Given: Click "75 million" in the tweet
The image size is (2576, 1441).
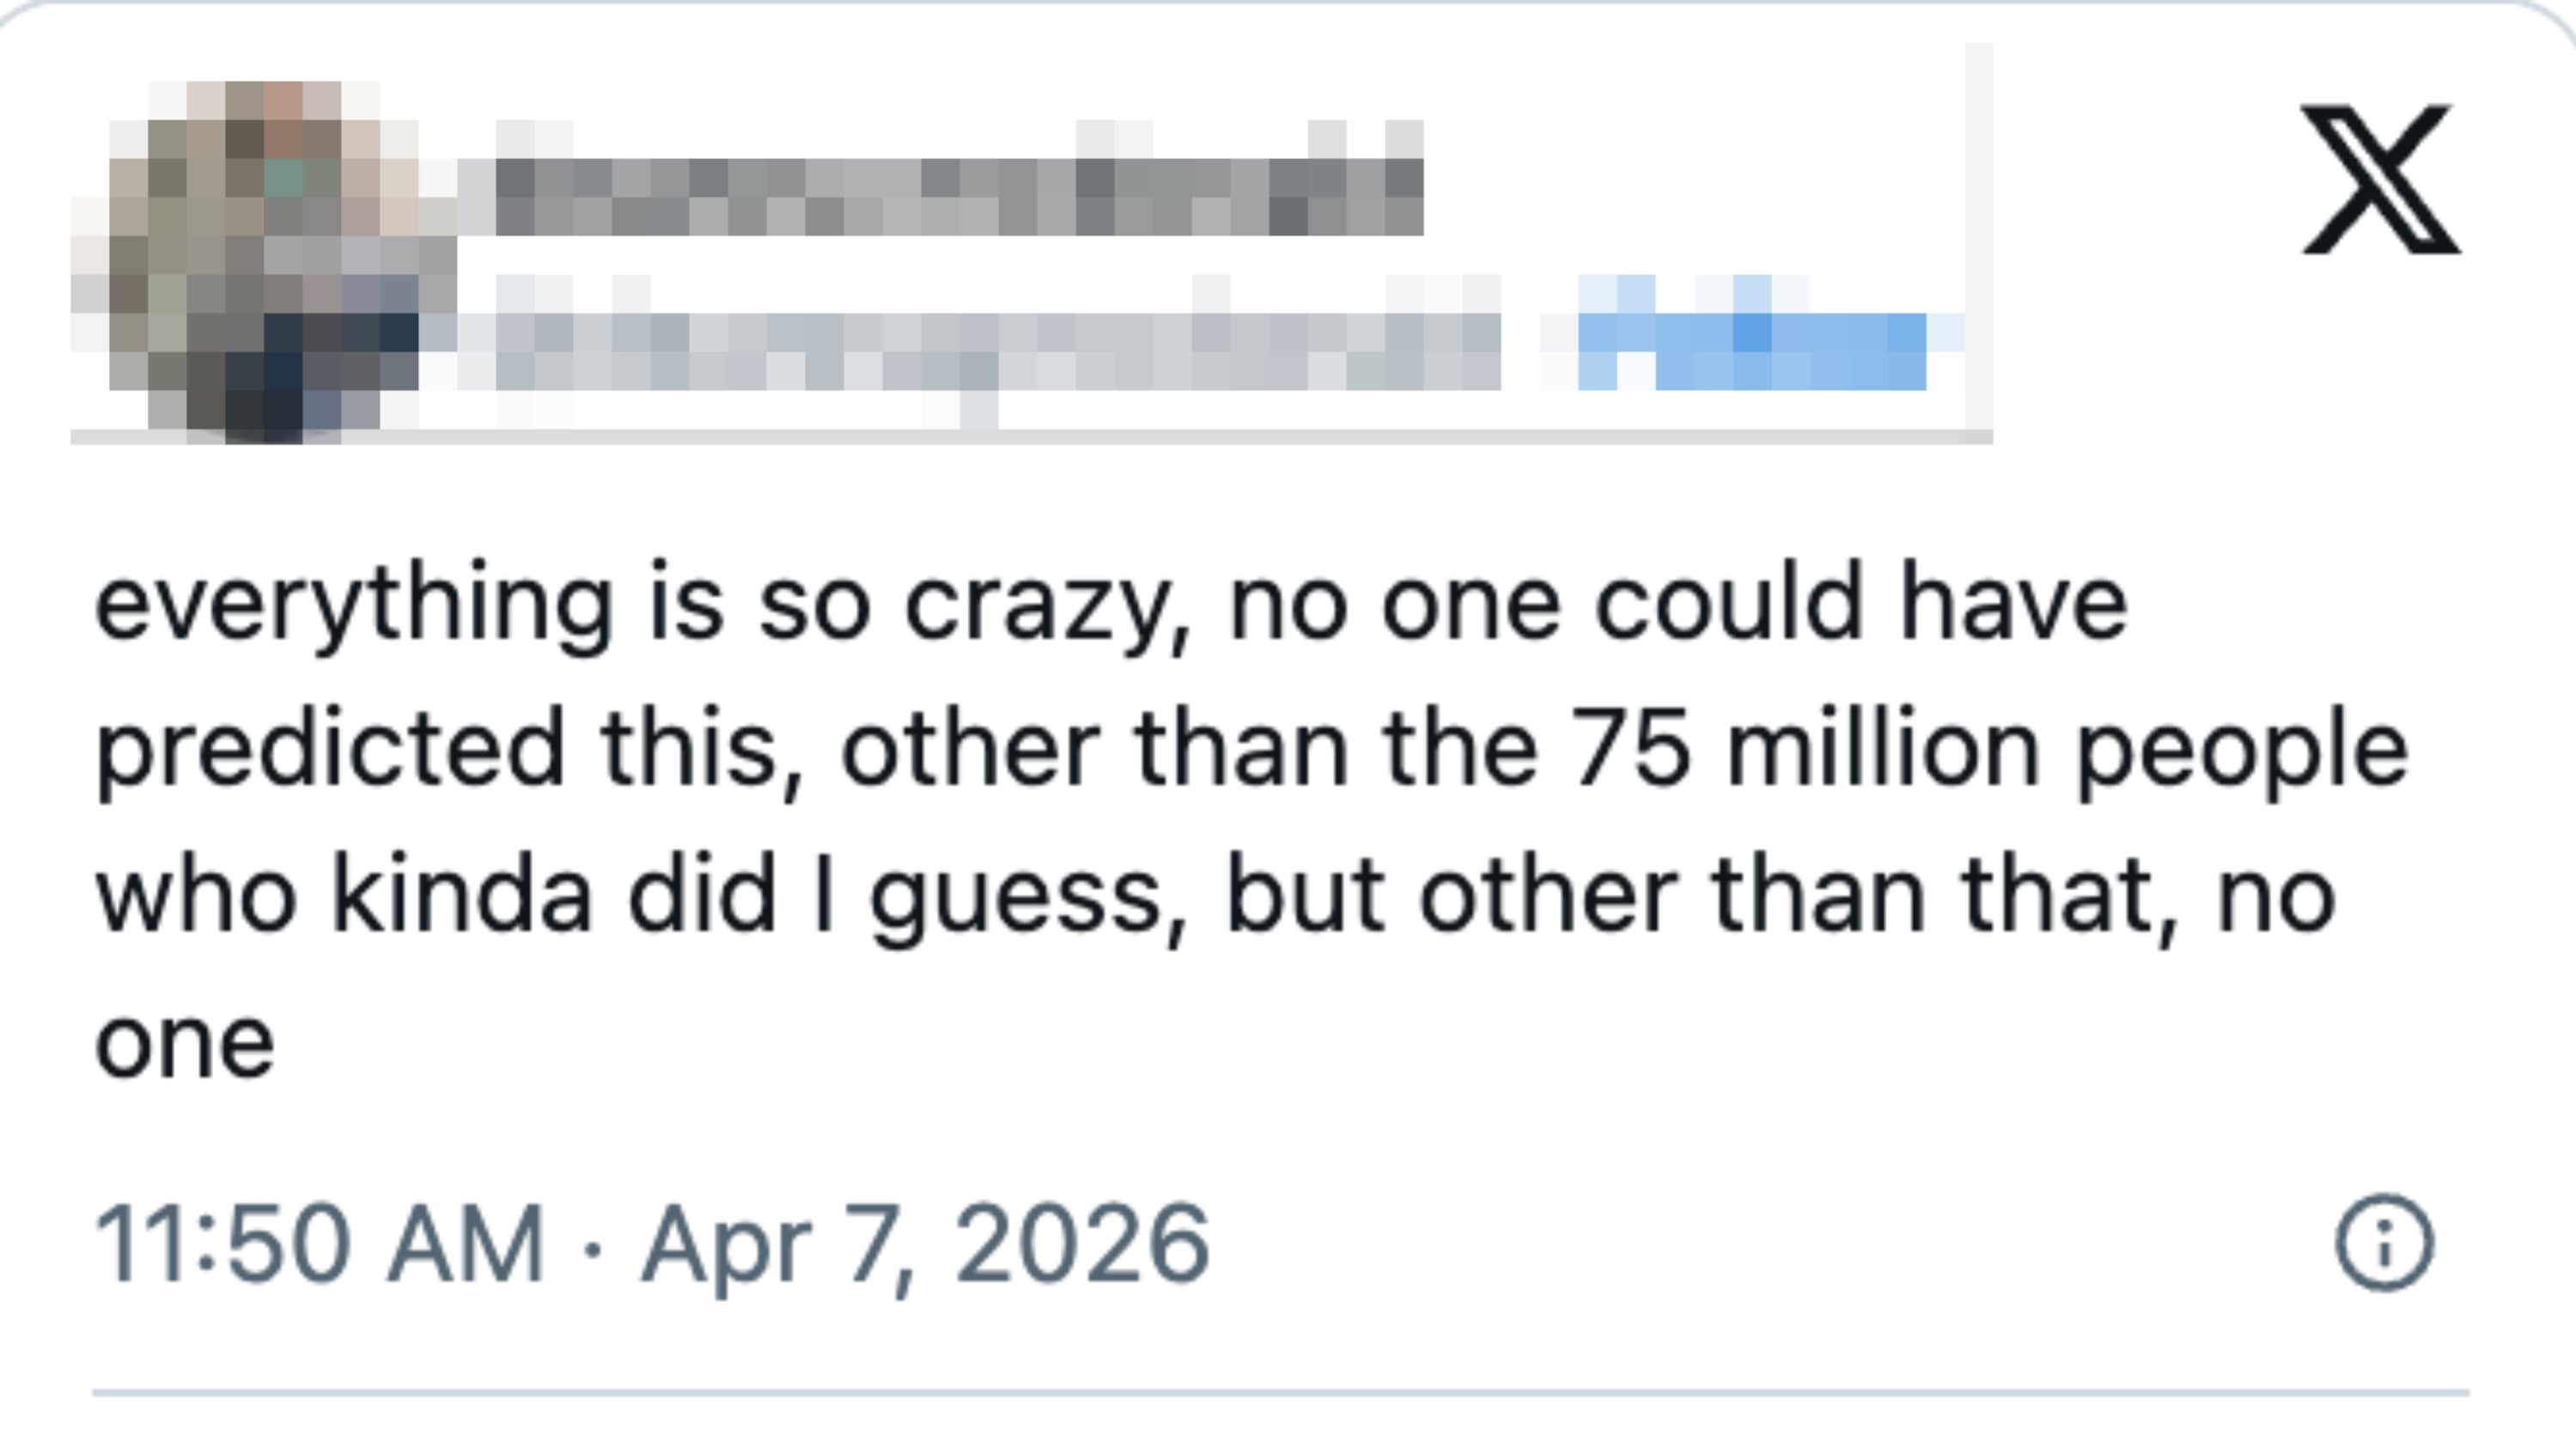Looking at the screenshot, I should click(x=1804, y=750).
